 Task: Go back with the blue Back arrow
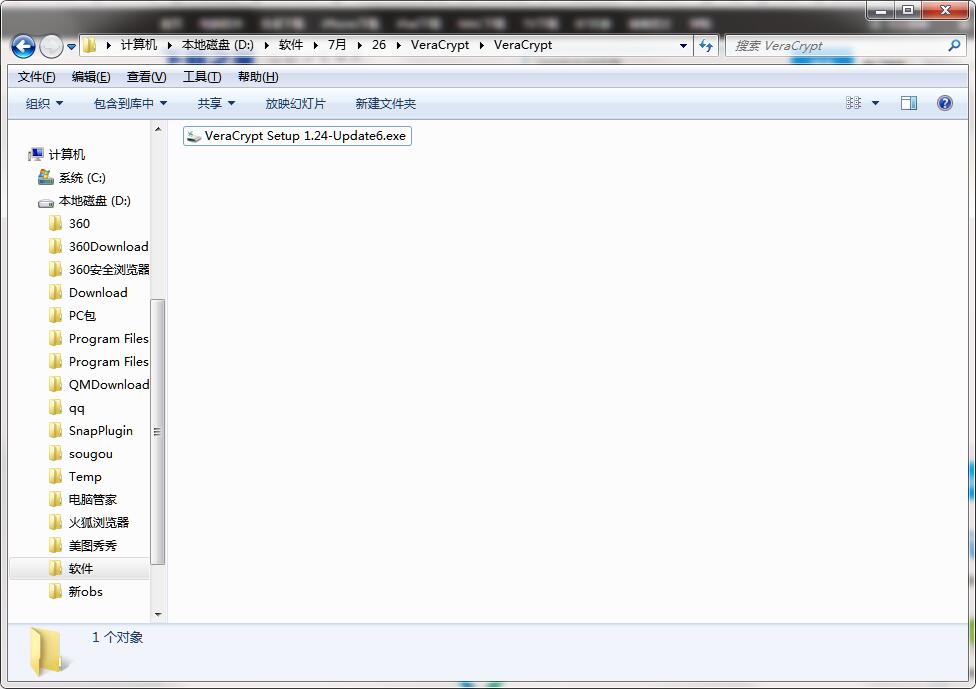point(23,46)
